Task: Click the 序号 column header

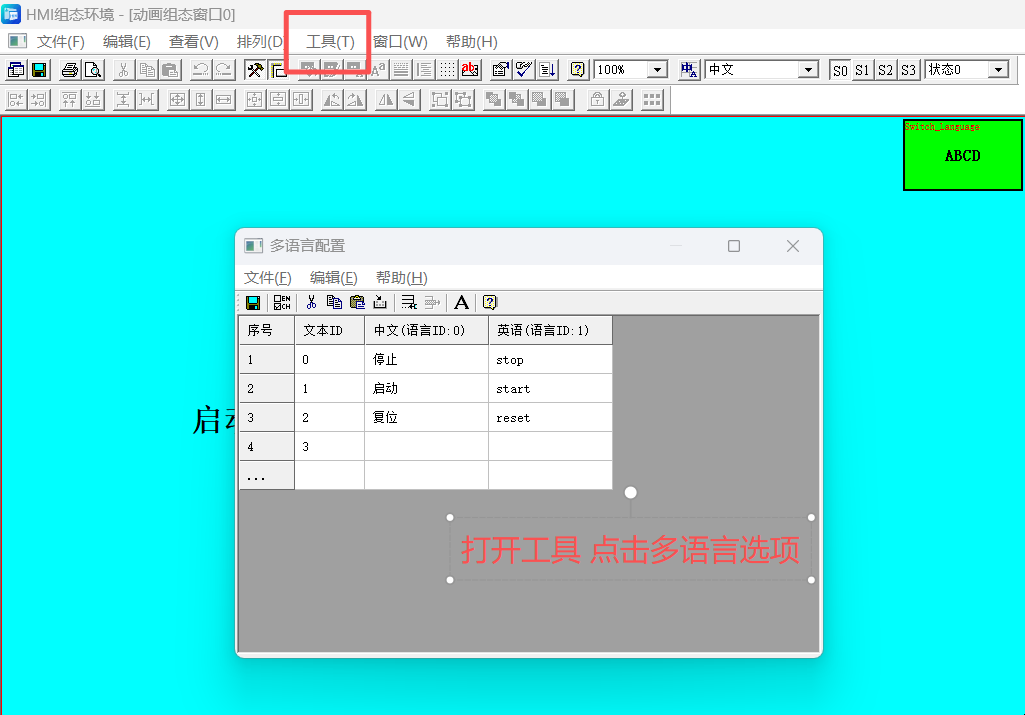Action: coord(267,330)
